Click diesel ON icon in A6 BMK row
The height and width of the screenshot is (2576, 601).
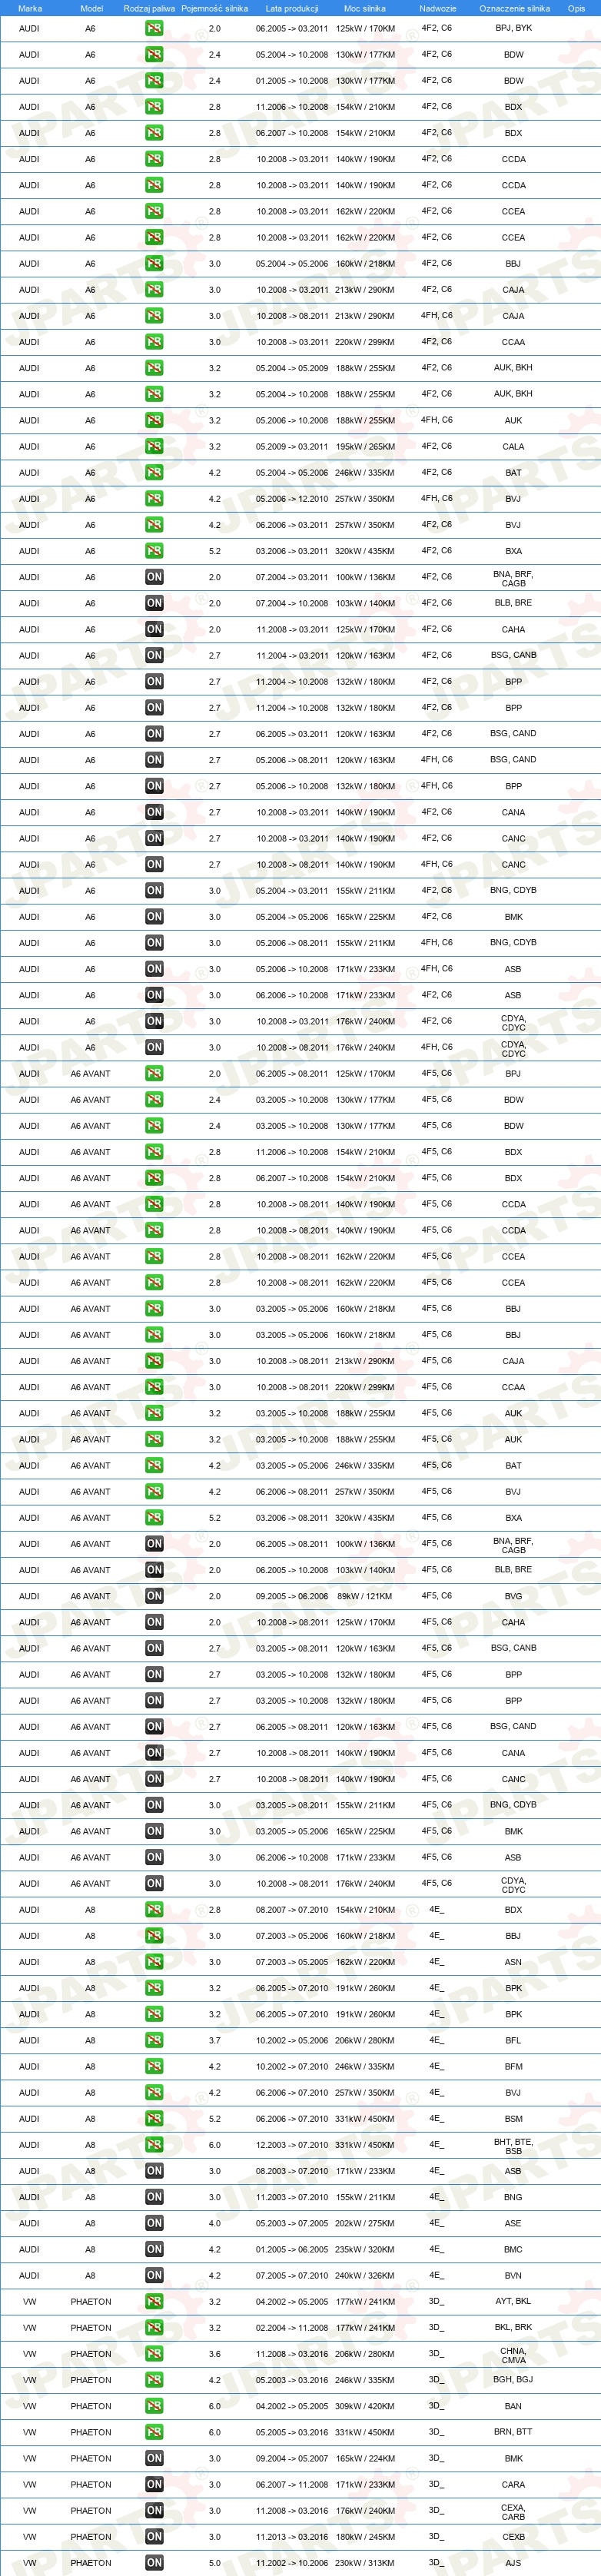pos(154,917)
